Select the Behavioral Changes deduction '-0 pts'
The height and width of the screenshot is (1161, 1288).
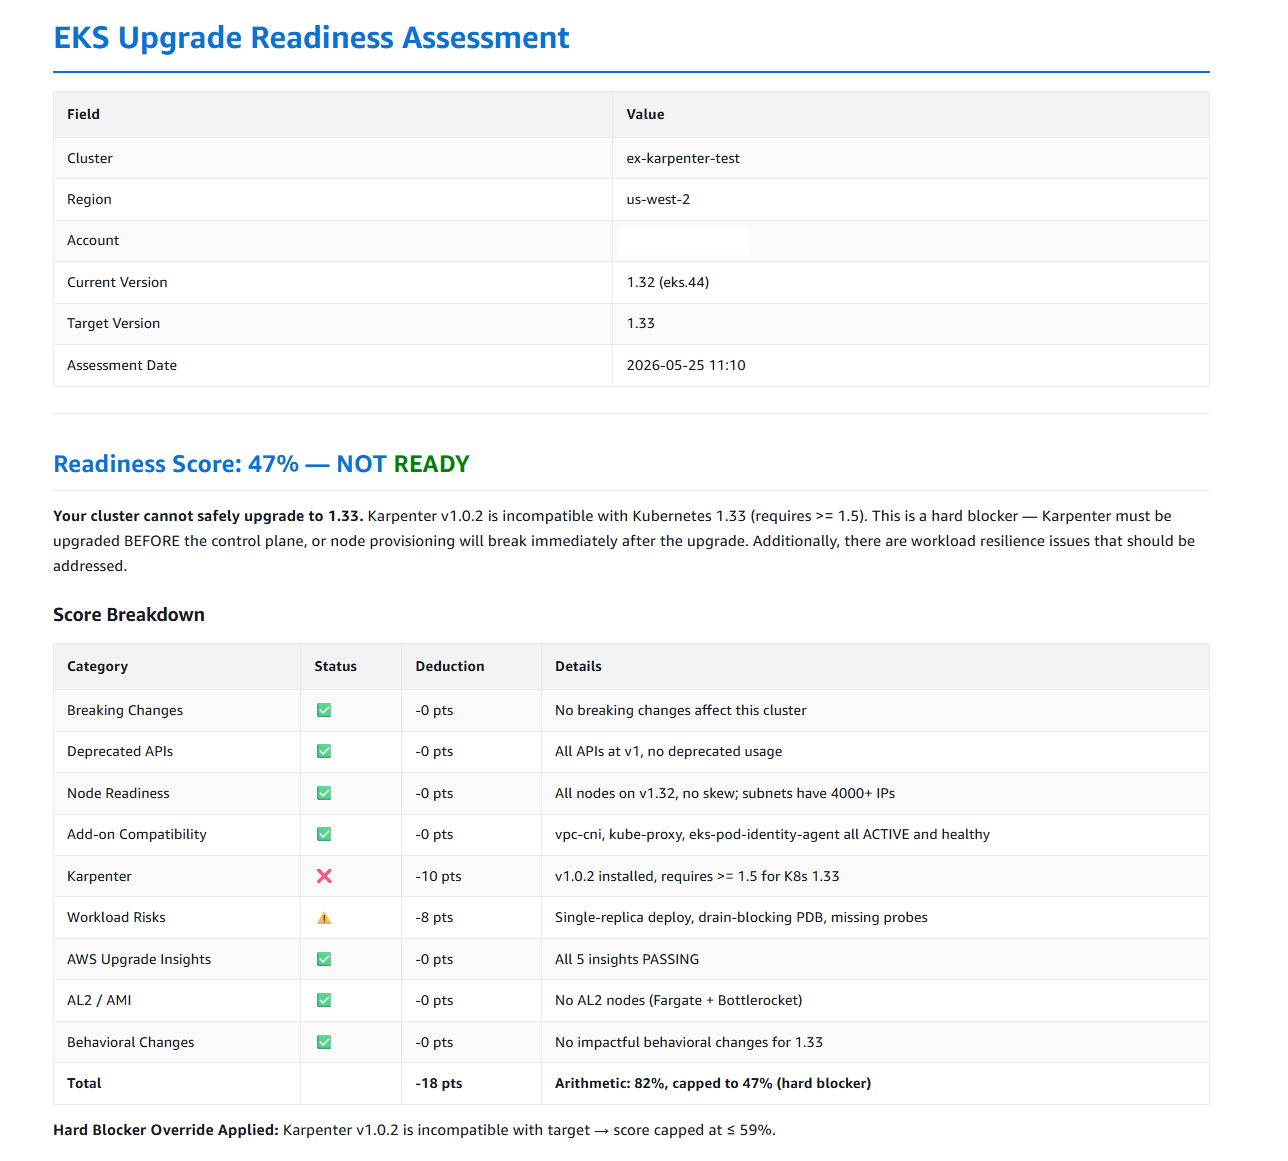pyautogui.click(x=434, y=1042)
